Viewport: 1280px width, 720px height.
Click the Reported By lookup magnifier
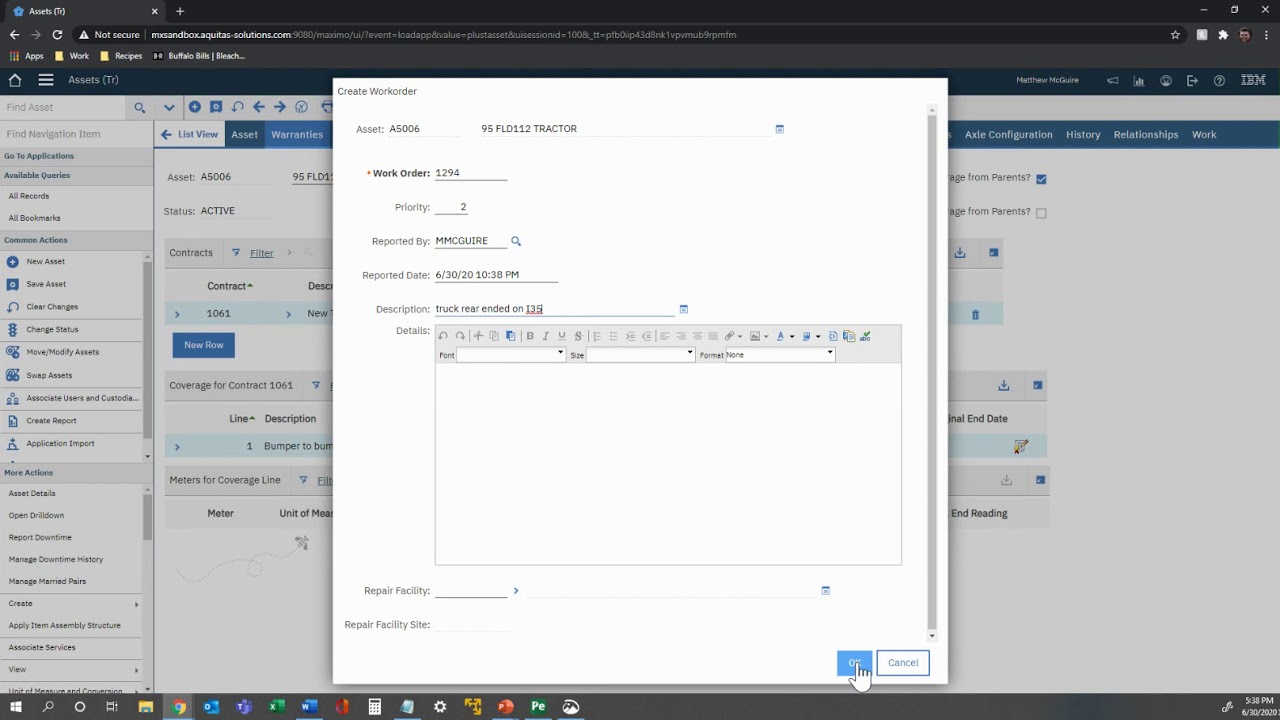click(516, 241)
